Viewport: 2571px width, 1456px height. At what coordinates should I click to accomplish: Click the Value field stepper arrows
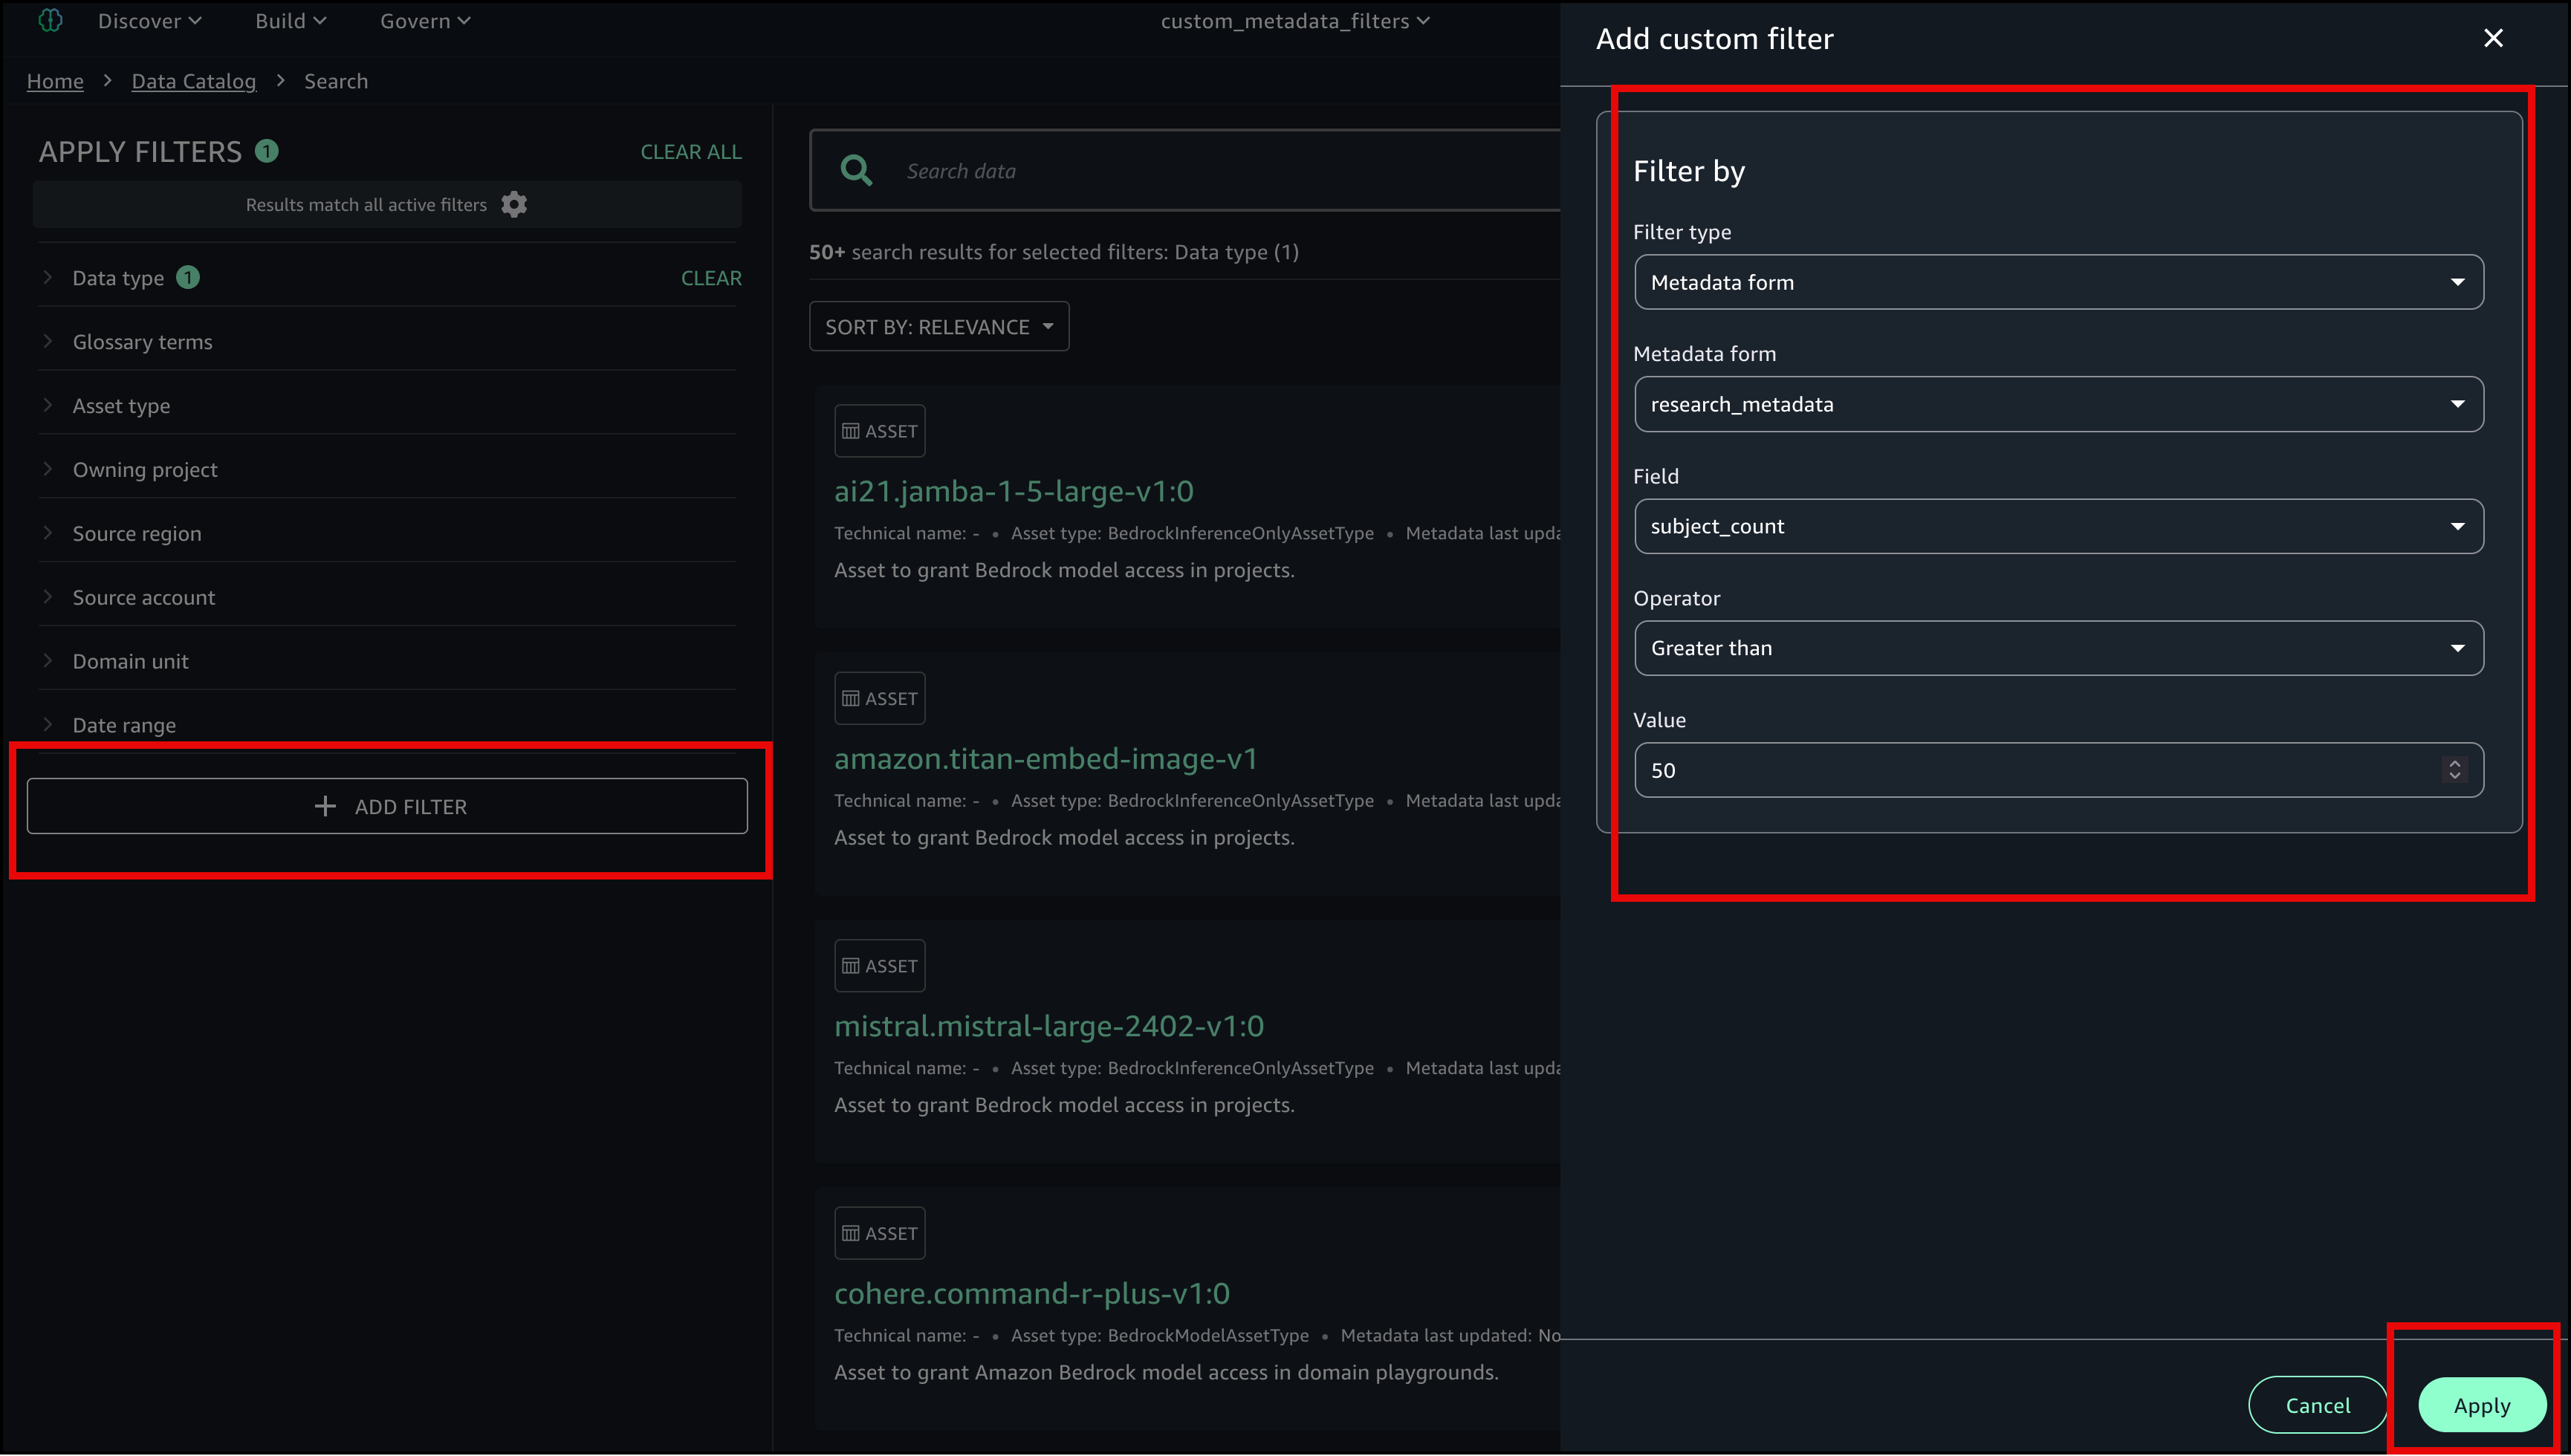[2454, 770]
